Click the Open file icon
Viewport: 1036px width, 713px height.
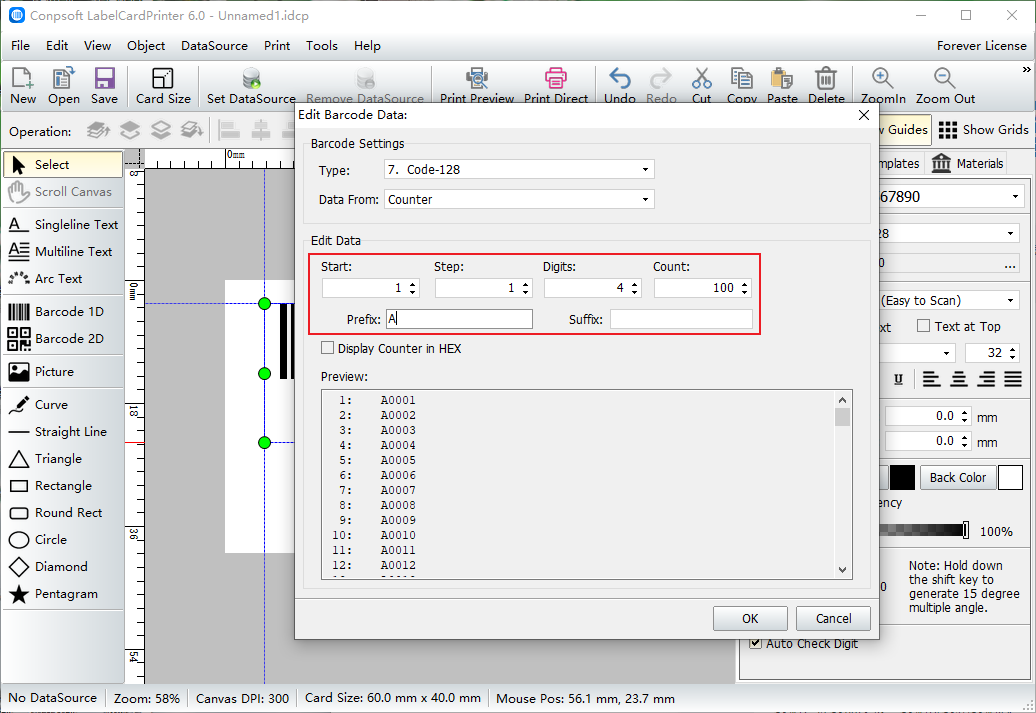pos(63,78)
